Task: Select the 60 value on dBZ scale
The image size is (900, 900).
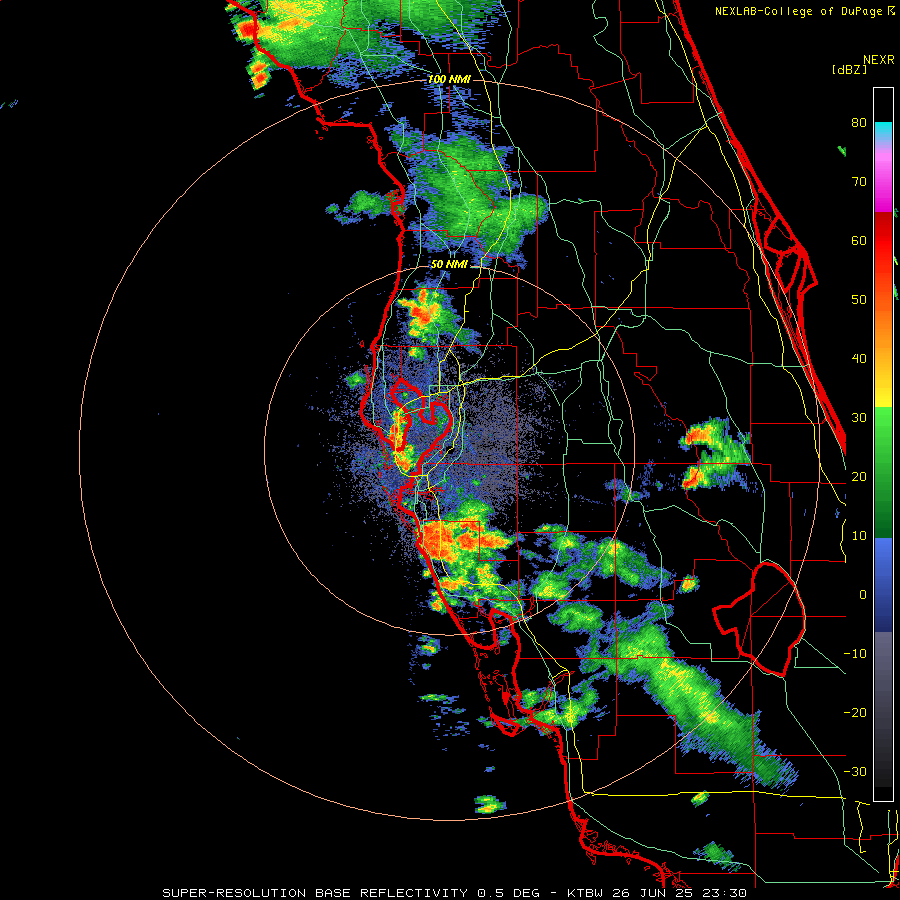Action: pos(859,241)
